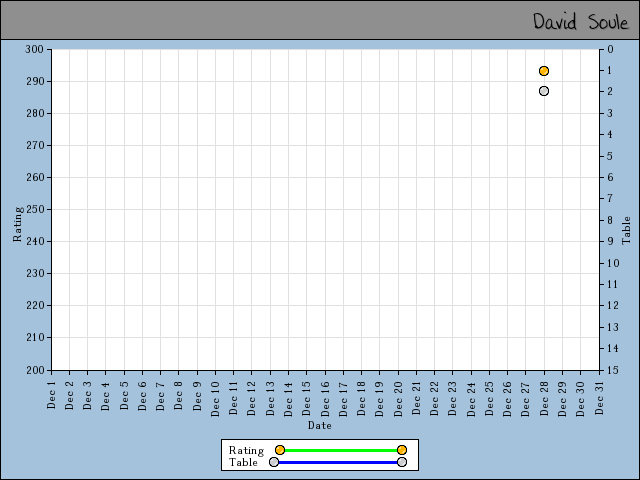Click the Table label in legend
640x480 pixels.
point(243,462)
